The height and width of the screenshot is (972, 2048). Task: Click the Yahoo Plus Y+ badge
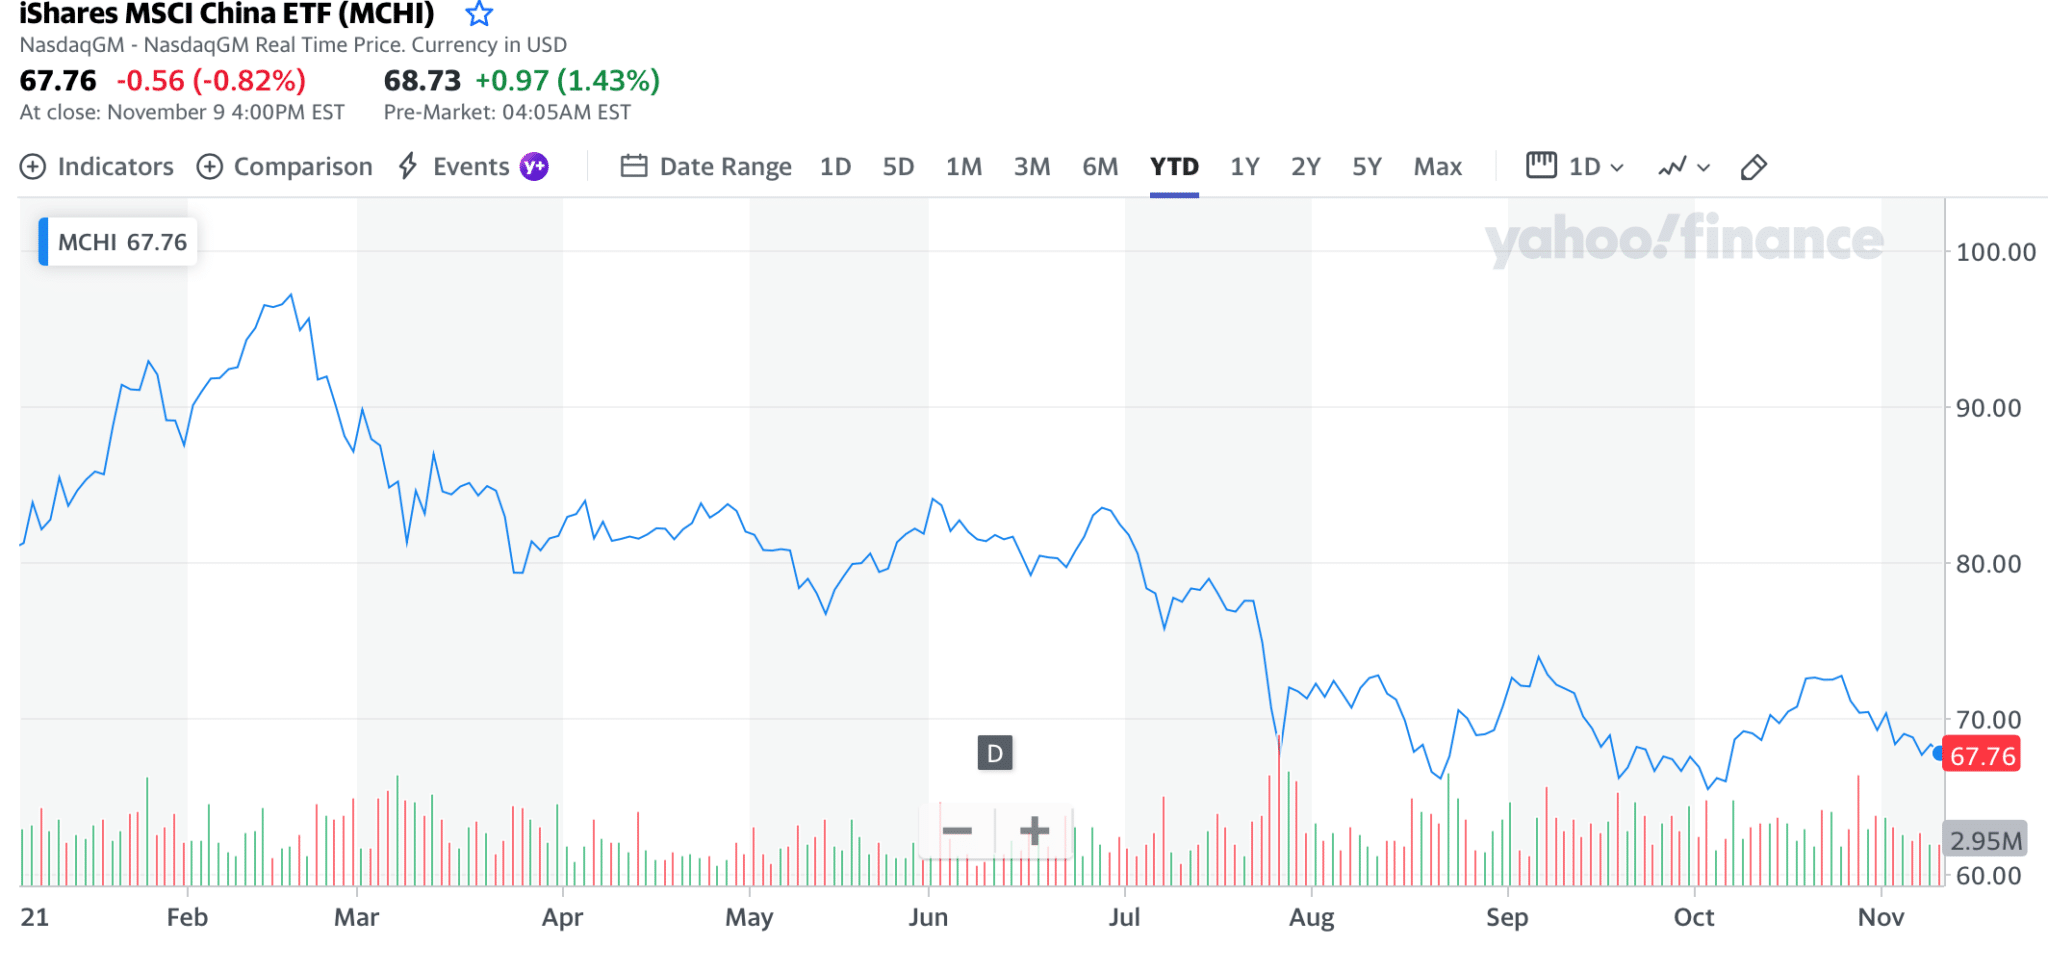(x=534, y=167)
